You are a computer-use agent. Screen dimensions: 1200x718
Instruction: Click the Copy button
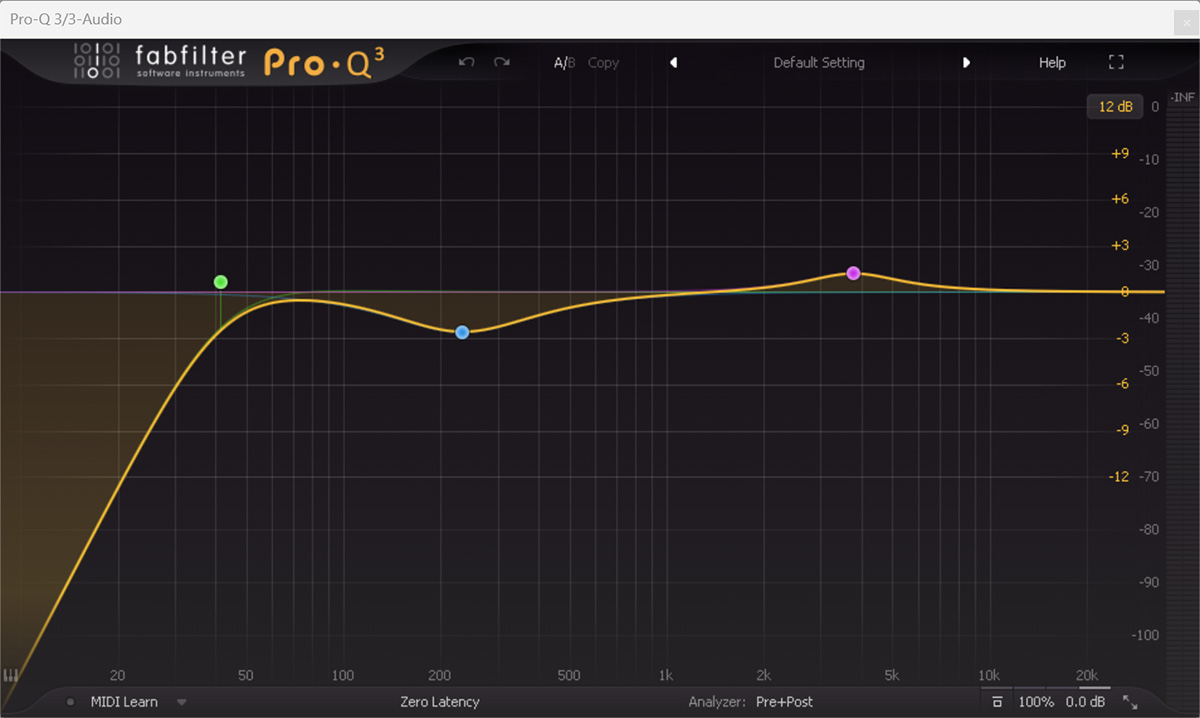(603, 62)
